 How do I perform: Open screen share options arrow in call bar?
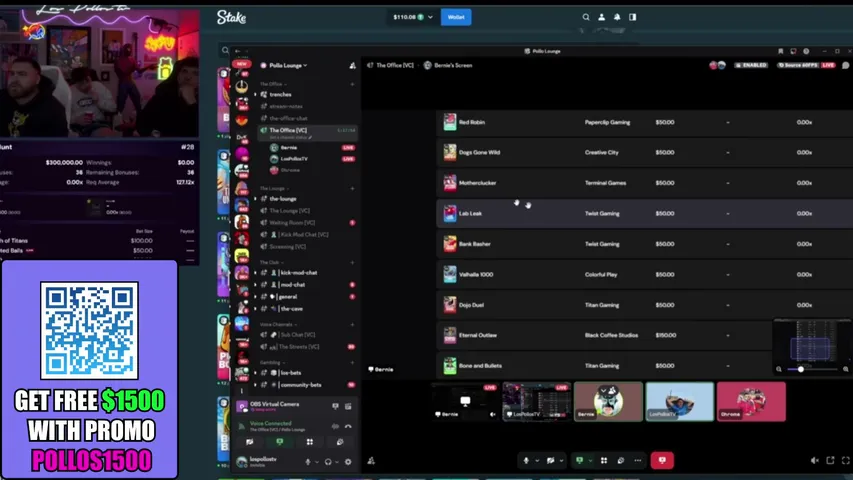(590, 460)
